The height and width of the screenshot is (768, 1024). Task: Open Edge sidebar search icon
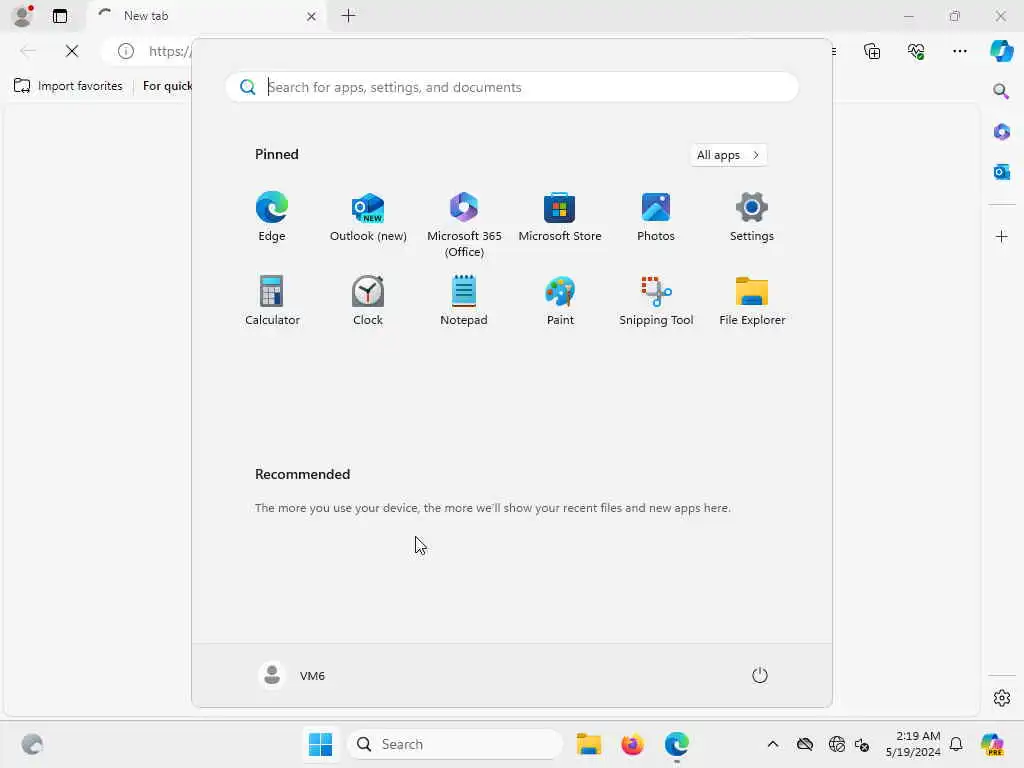(x=1001, y=91)
